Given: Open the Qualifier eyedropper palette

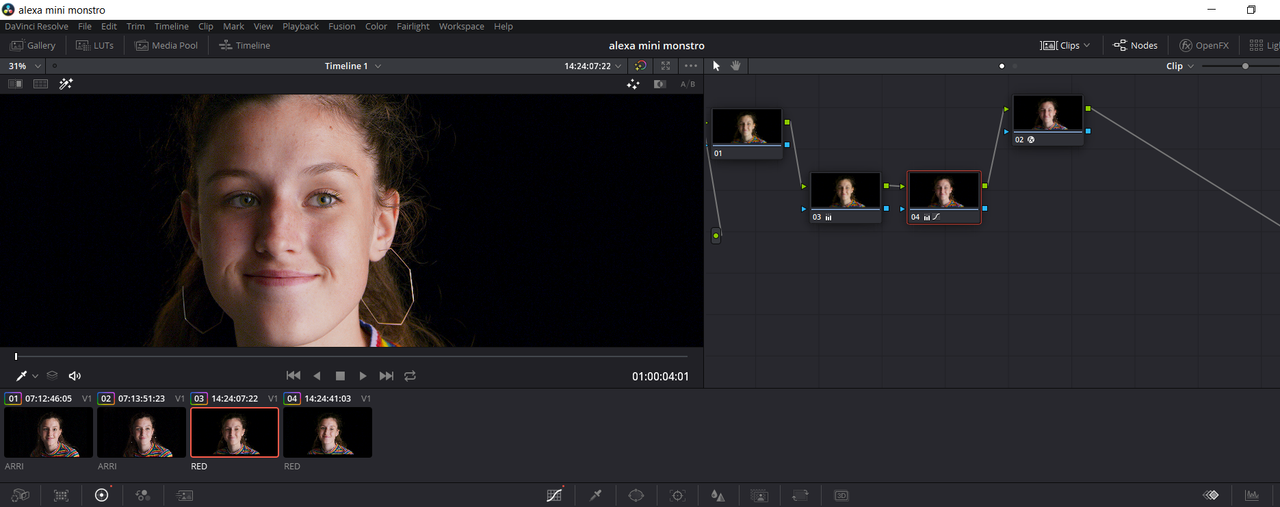Looking at the screenshot, I should [x=596, y=495].
